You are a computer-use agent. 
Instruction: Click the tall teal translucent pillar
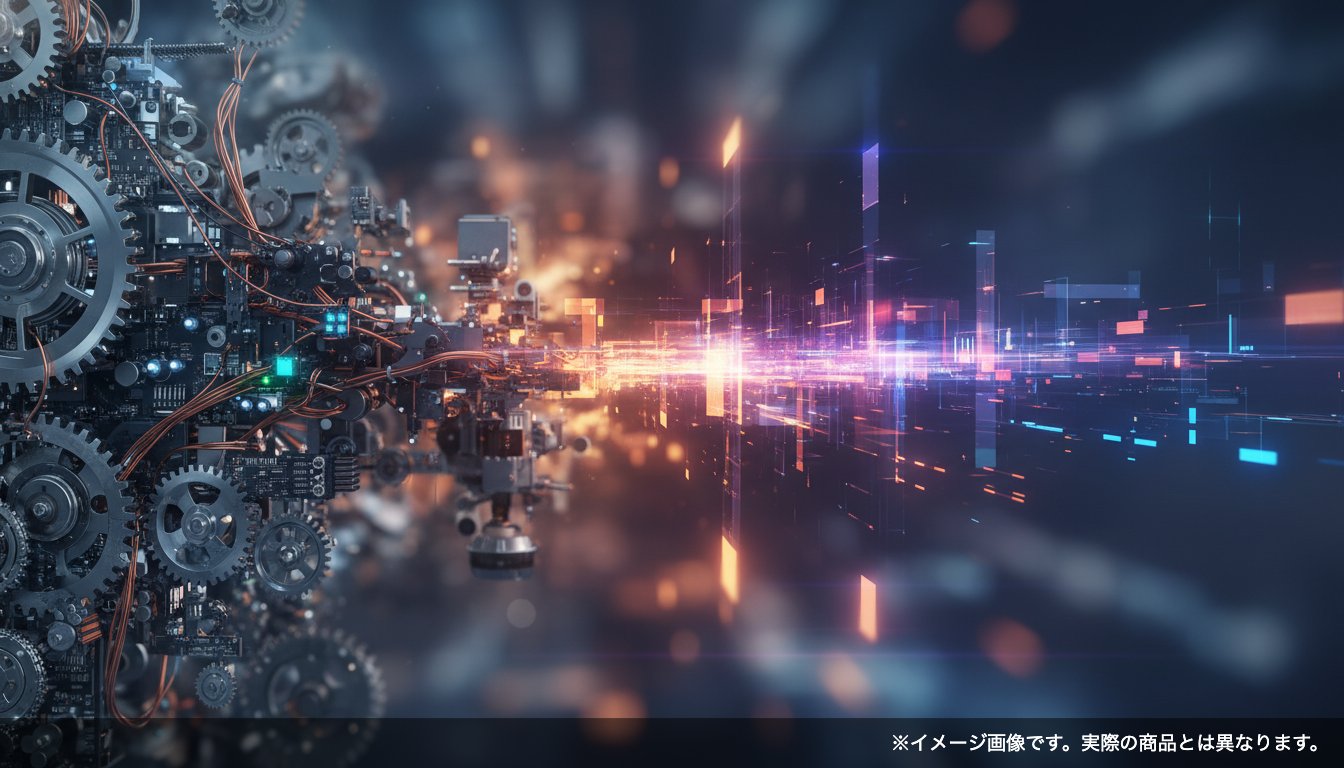point(985,300)
